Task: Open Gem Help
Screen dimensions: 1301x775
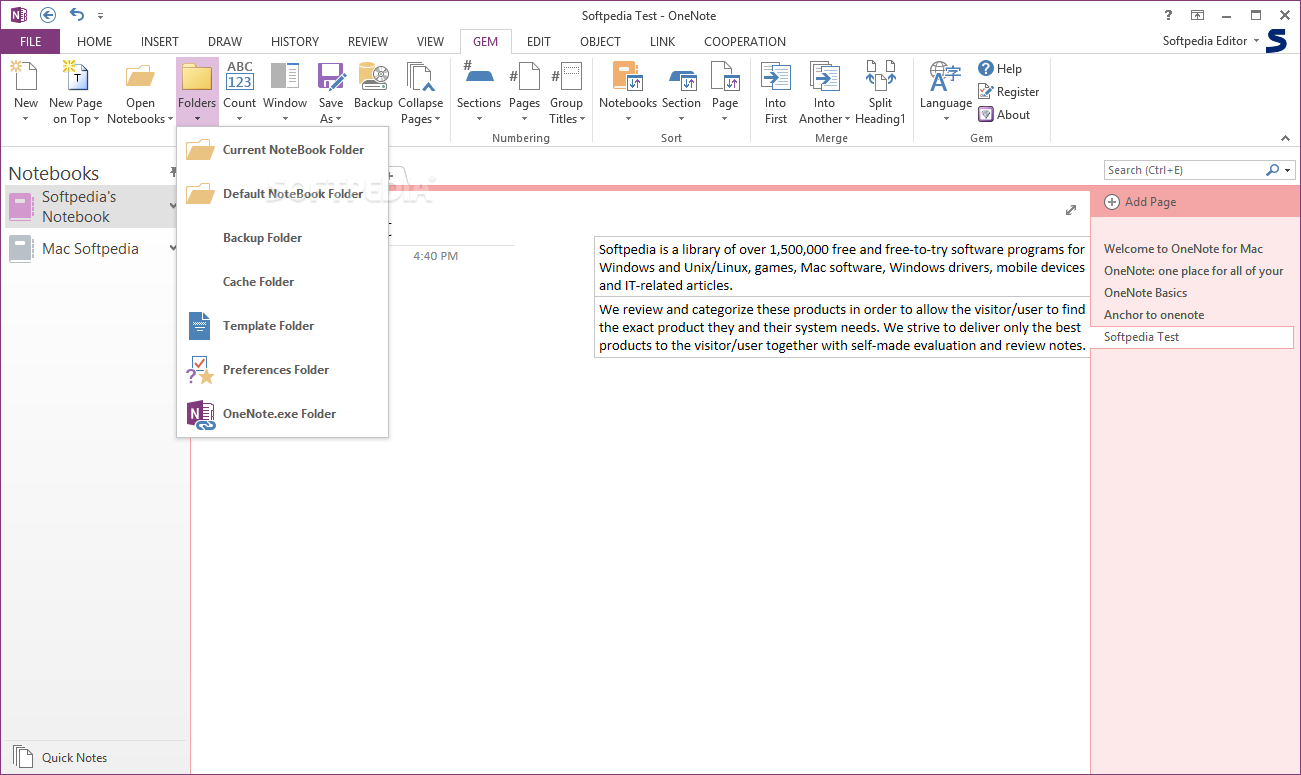Action: (1000, 69)
